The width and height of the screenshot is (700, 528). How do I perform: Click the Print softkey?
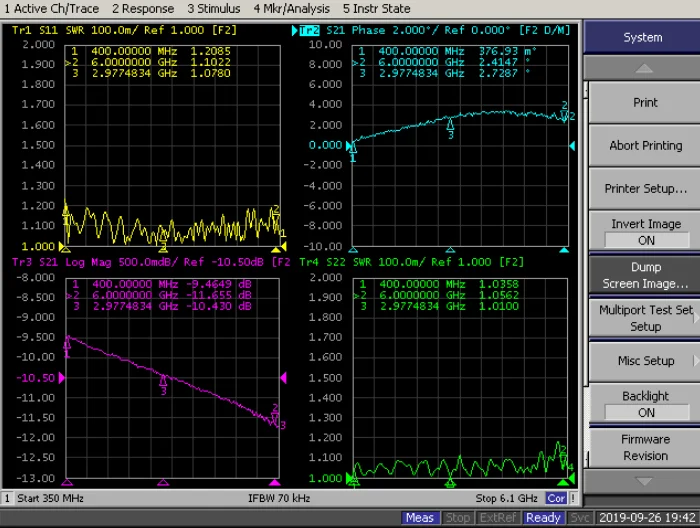[x=645, y=103]
